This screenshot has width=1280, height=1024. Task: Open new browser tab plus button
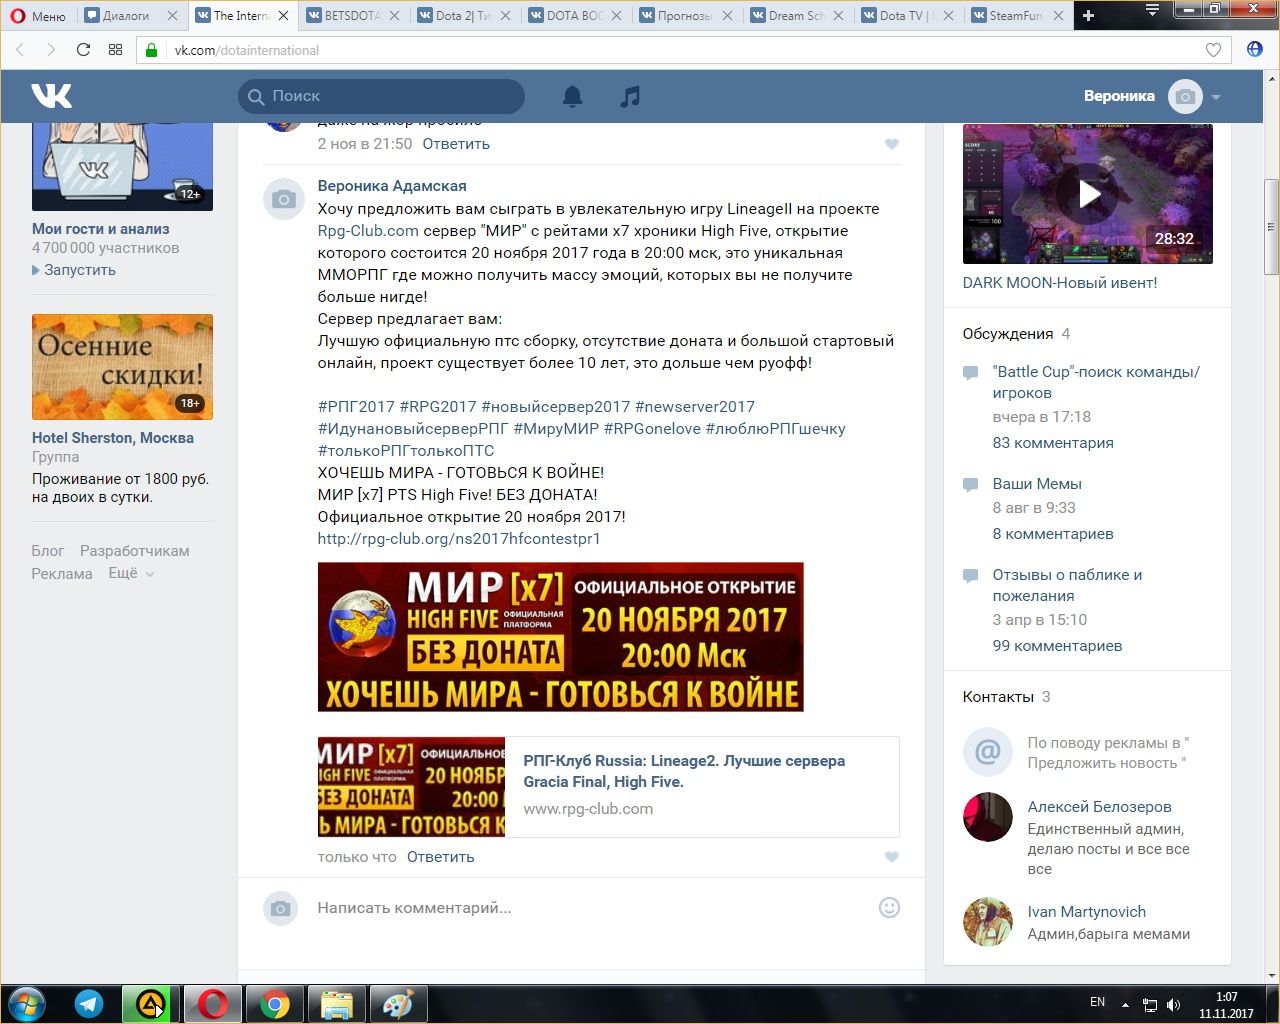[1088, 15]
